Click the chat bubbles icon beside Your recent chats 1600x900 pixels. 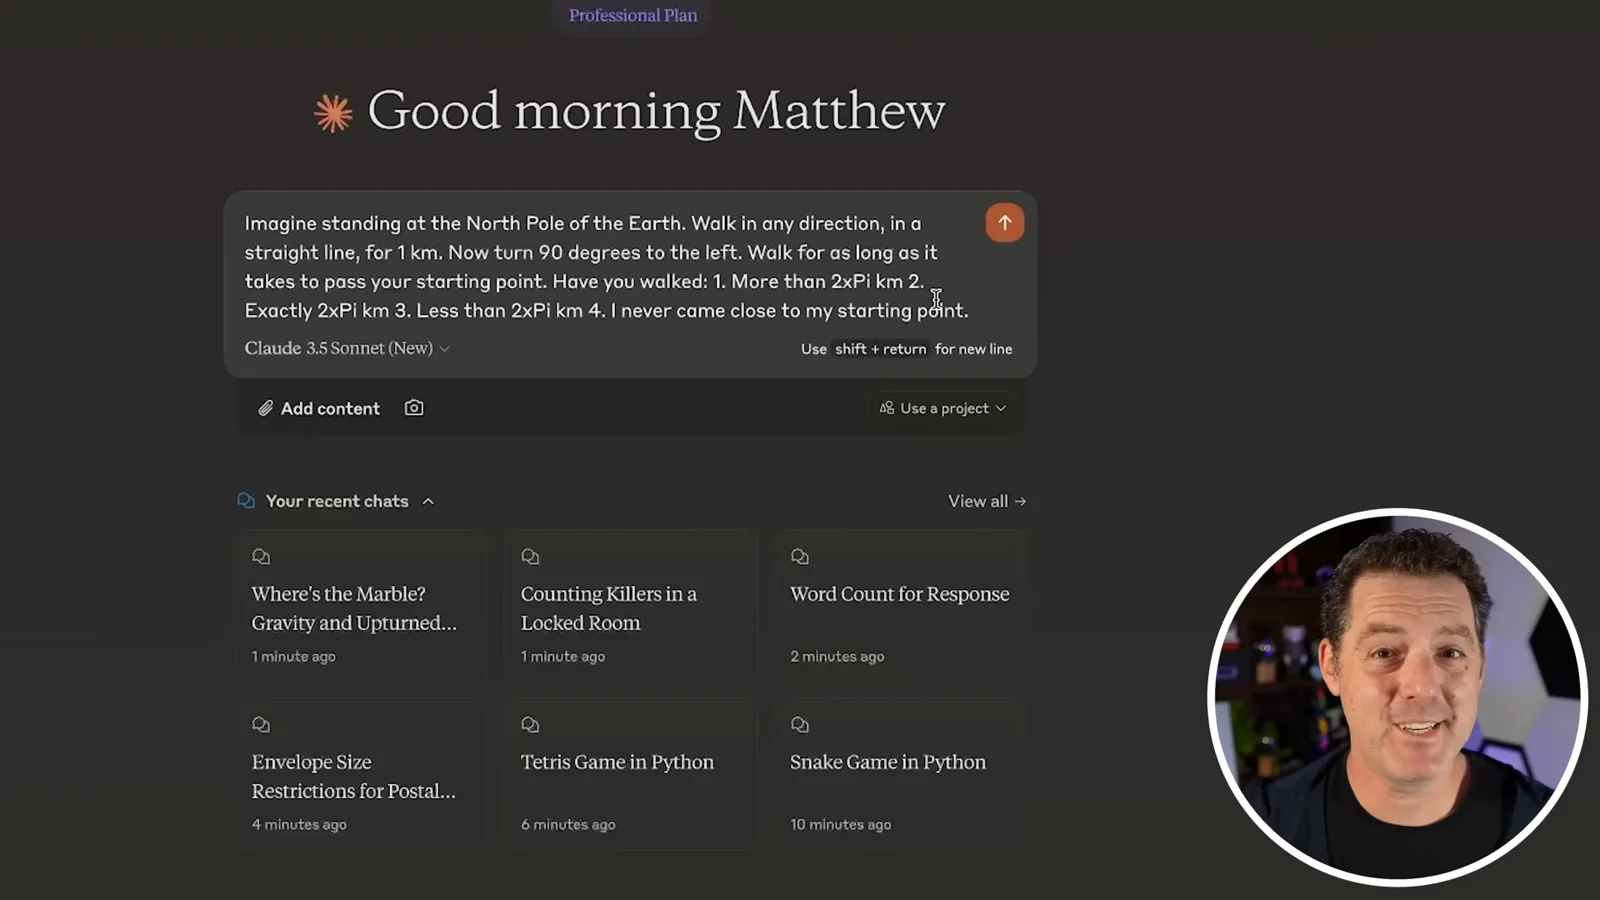[x=246, y=500]
